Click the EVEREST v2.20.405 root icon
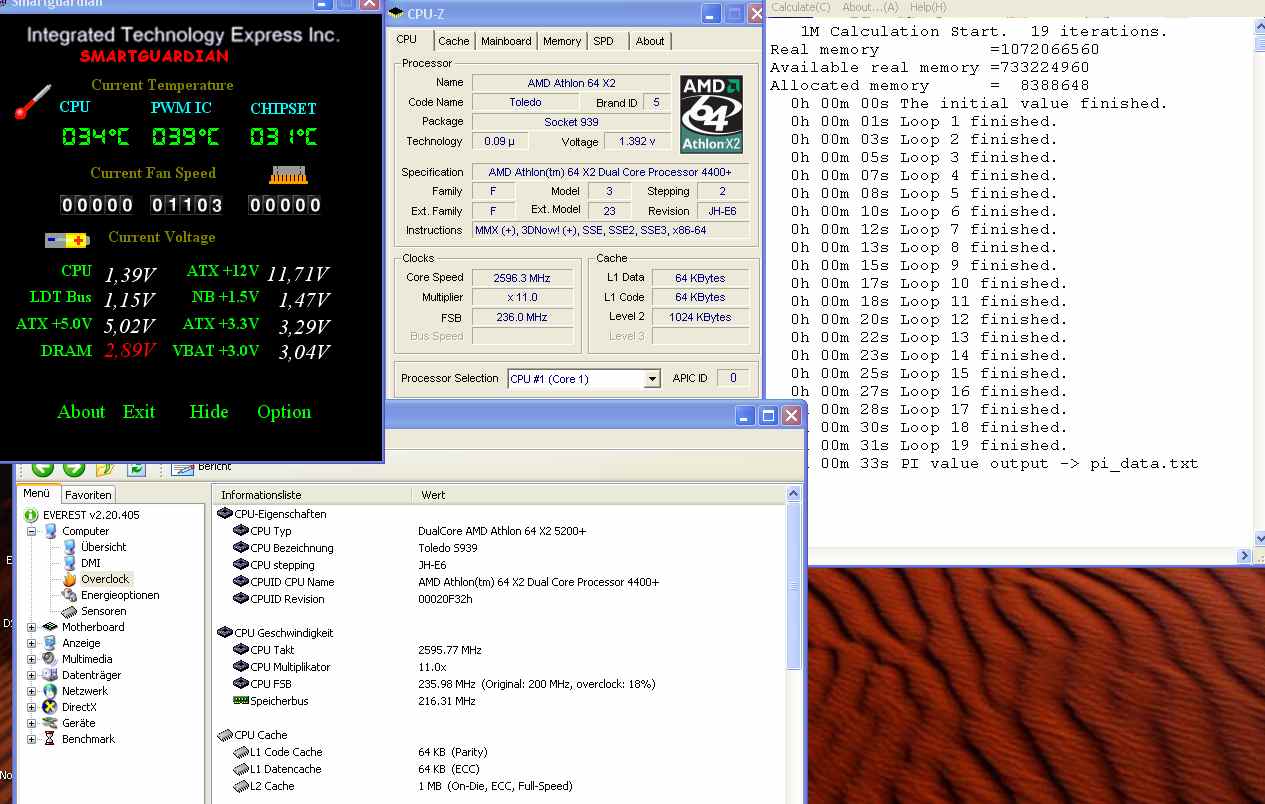1265x804 pixels. 31,515
